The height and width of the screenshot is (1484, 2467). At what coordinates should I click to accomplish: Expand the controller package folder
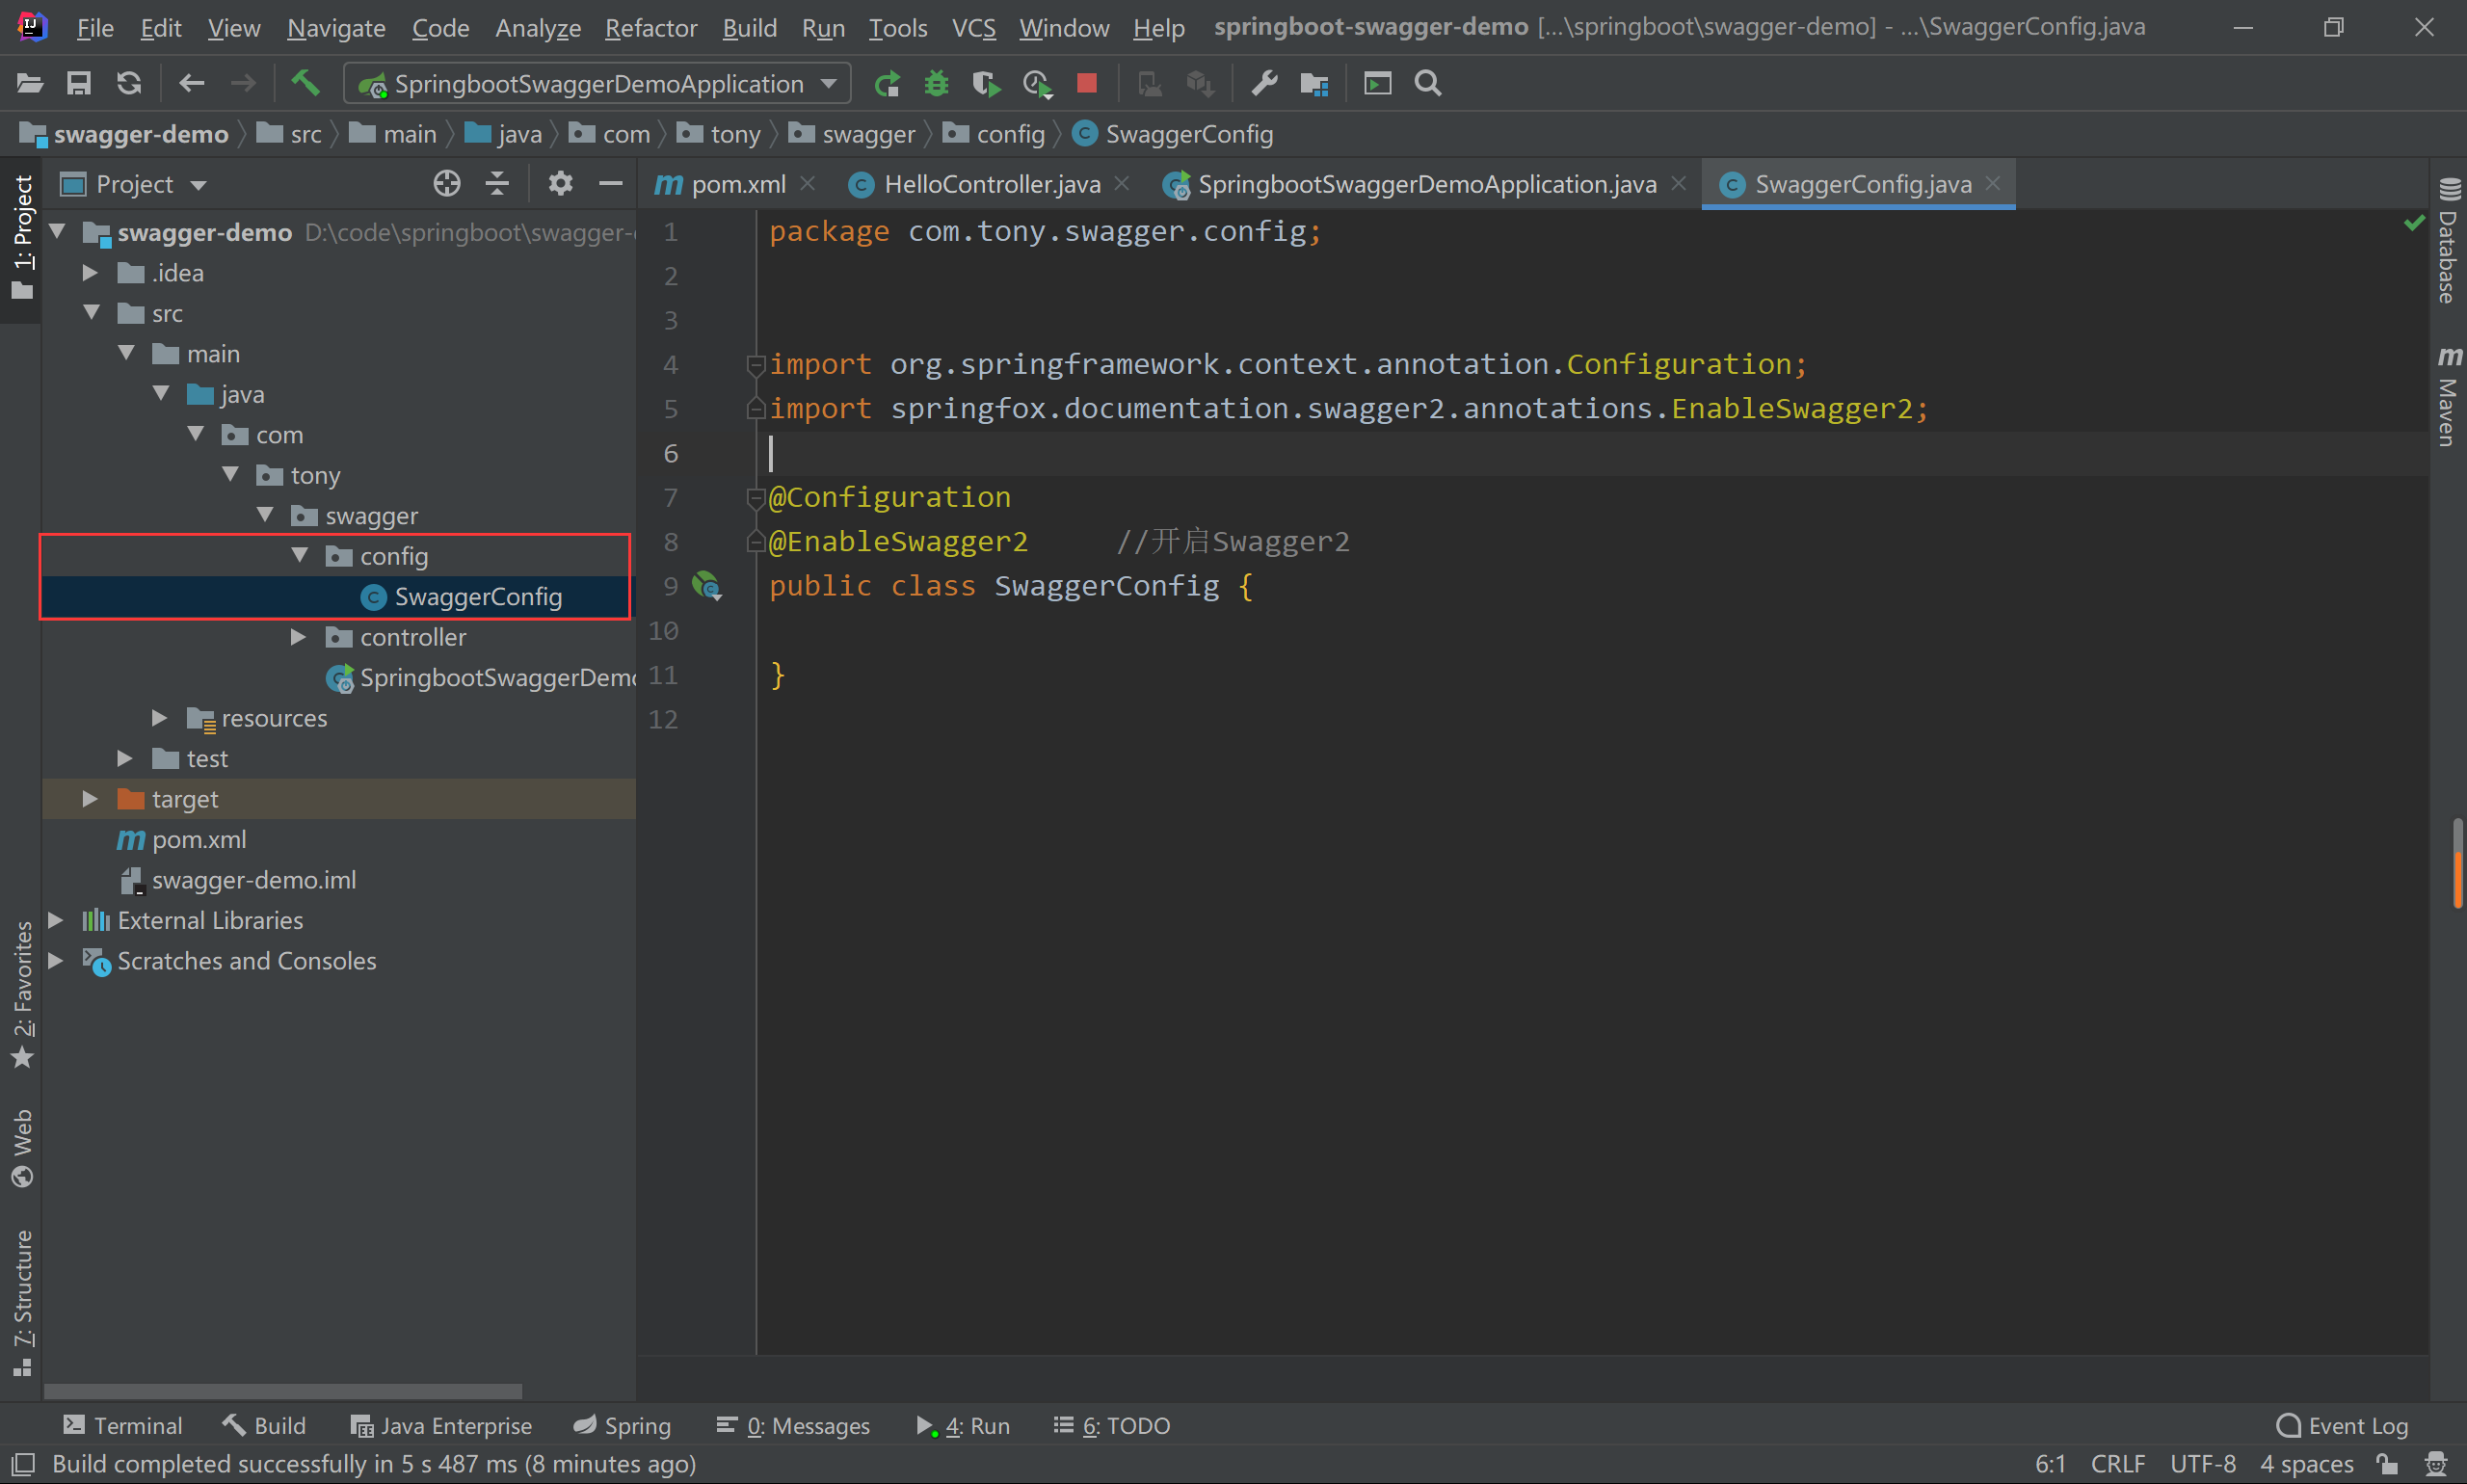point(298,637)
